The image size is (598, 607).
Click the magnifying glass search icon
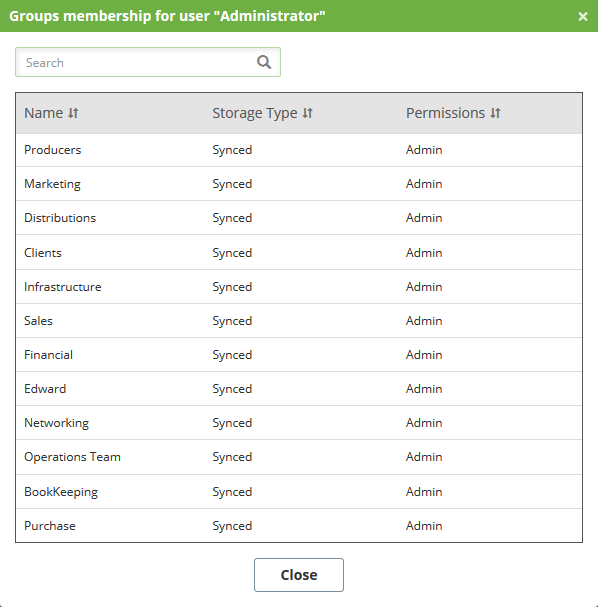264,62
